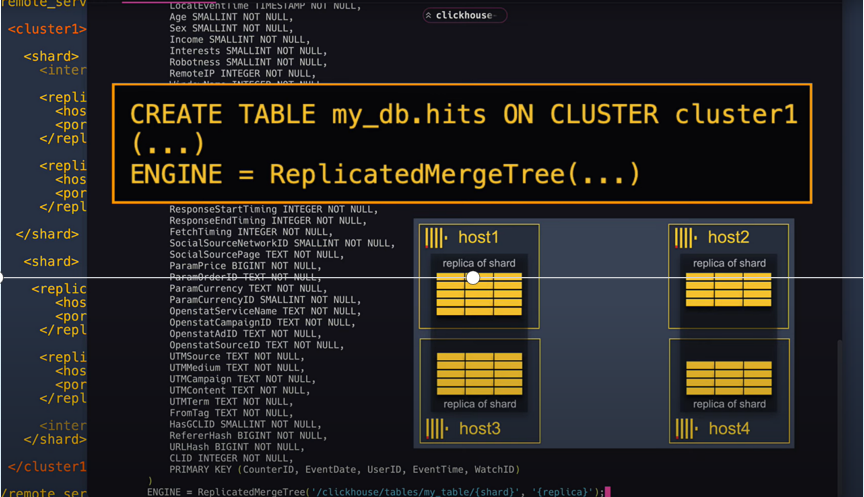Click the line 'Interests SMALLINT NOT NULL,'

(x=249, y=51)
